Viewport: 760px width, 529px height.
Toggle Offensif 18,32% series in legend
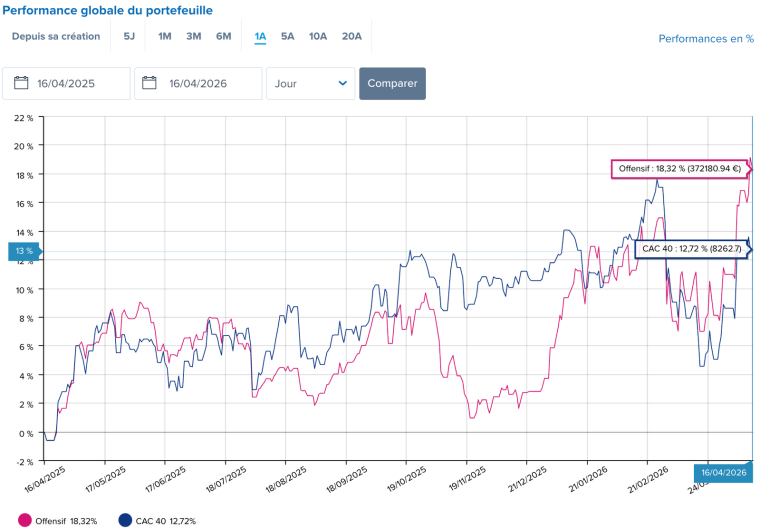pyautogui.click(x=63, y=521)
